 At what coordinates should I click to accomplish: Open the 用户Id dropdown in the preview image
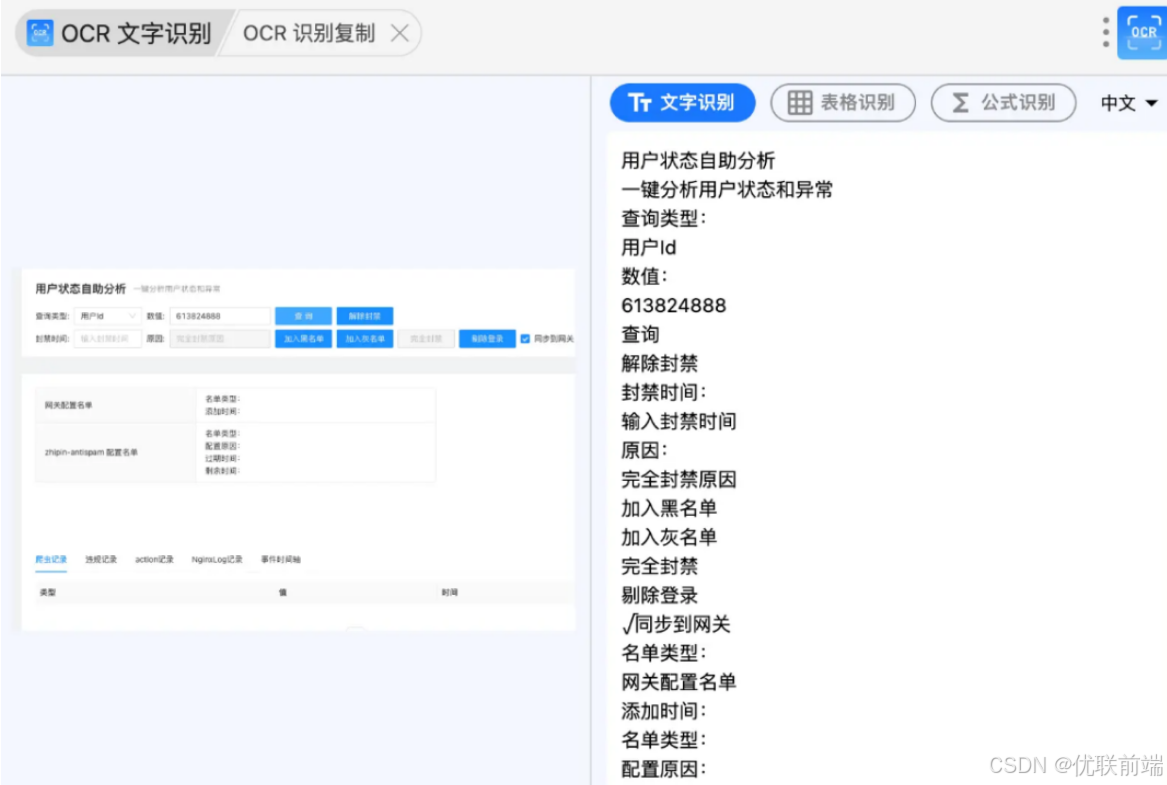pyautogui.click(x=108, y=316)
